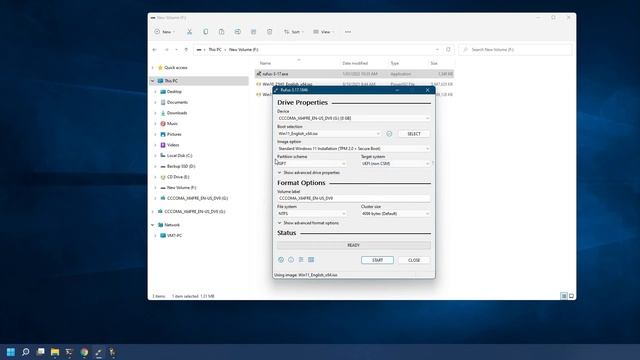Select Quick access in navigation pane

tap(176, 68)
